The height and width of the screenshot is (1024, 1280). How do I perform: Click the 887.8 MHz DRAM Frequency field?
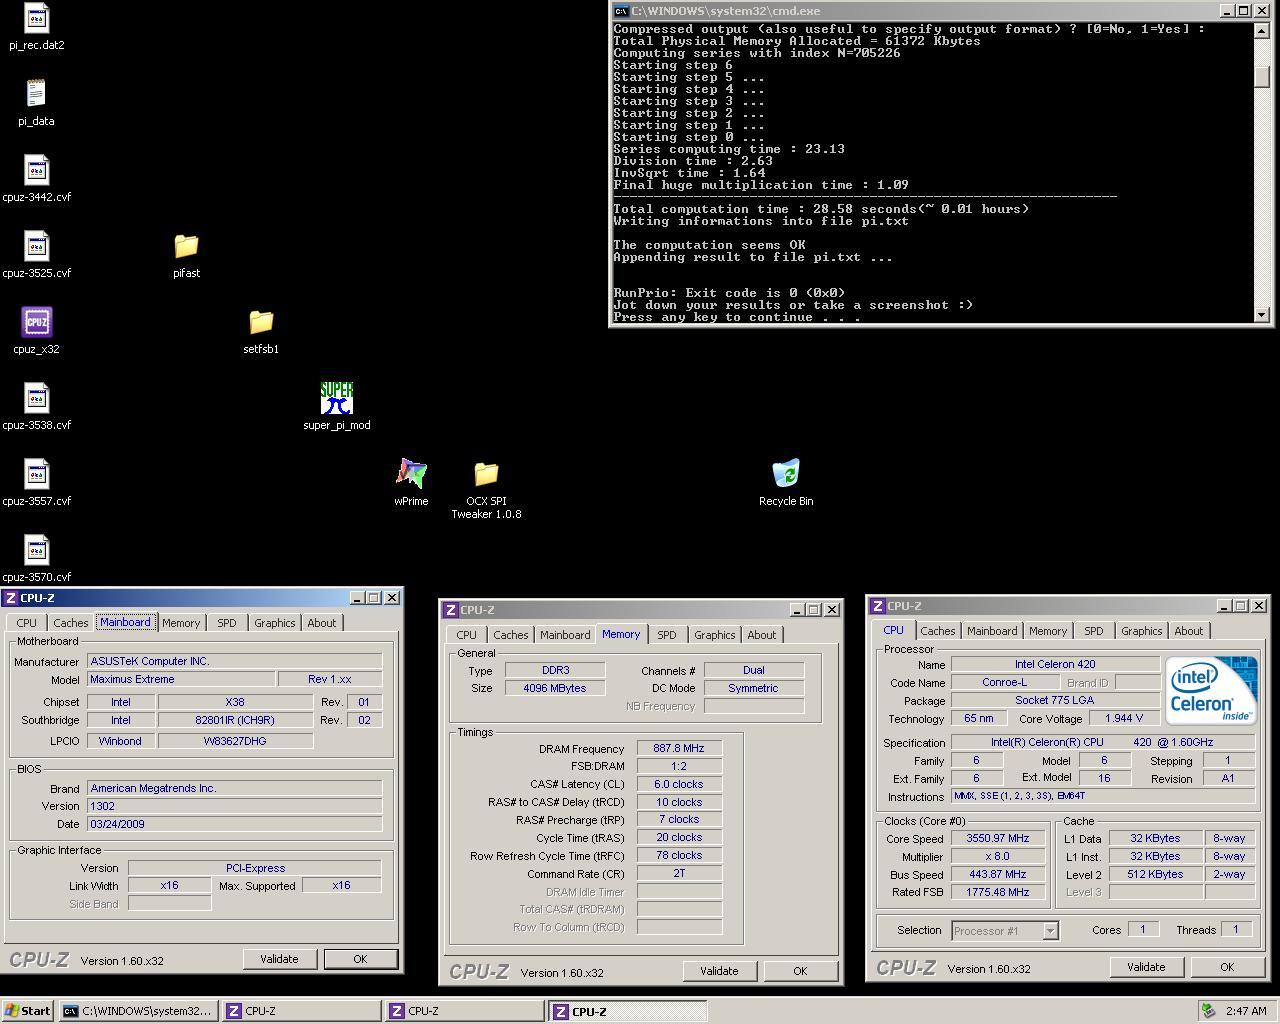click(679, 749)
